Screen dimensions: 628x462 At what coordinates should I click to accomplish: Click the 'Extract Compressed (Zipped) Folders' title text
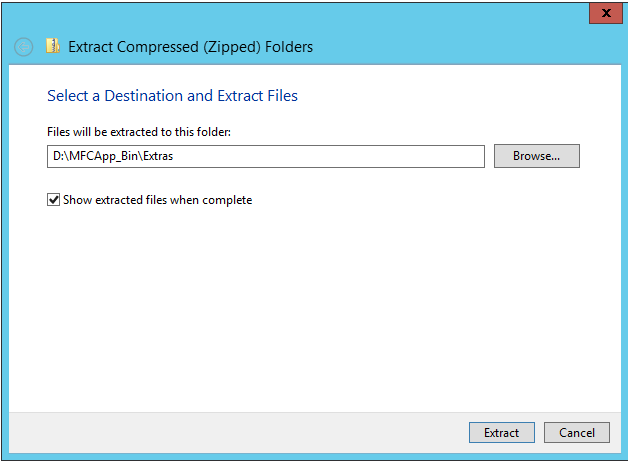(x=190, y=46)
